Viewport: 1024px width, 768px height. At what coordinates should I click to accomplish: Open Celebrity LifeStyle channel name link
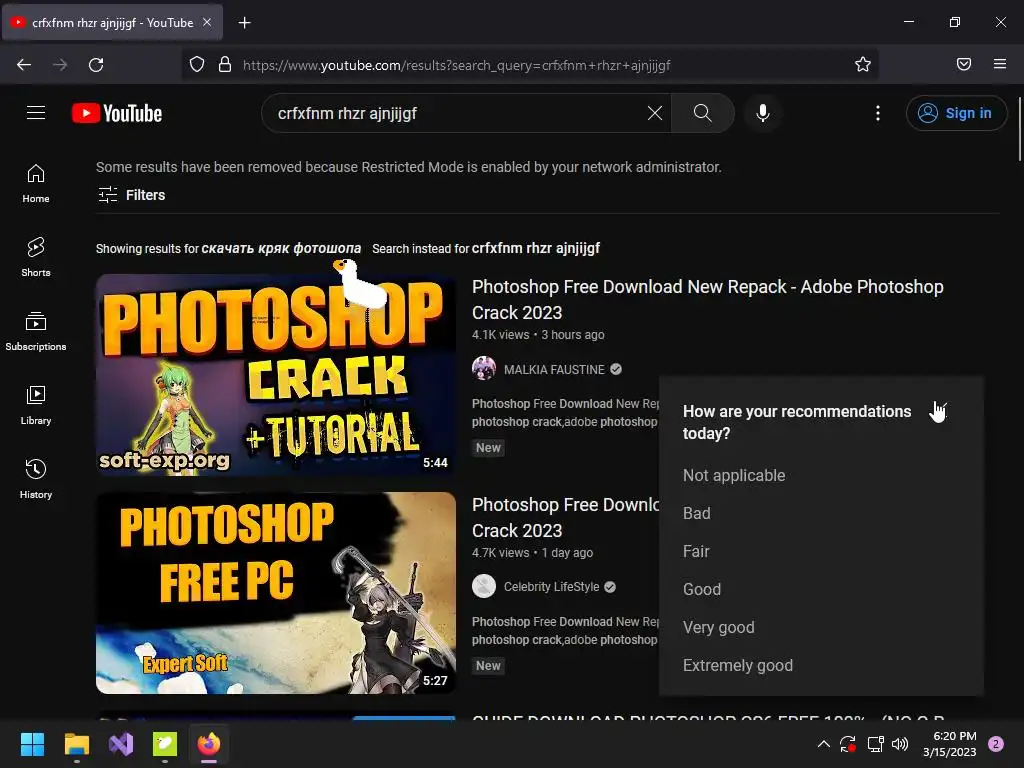pos(551,587)
